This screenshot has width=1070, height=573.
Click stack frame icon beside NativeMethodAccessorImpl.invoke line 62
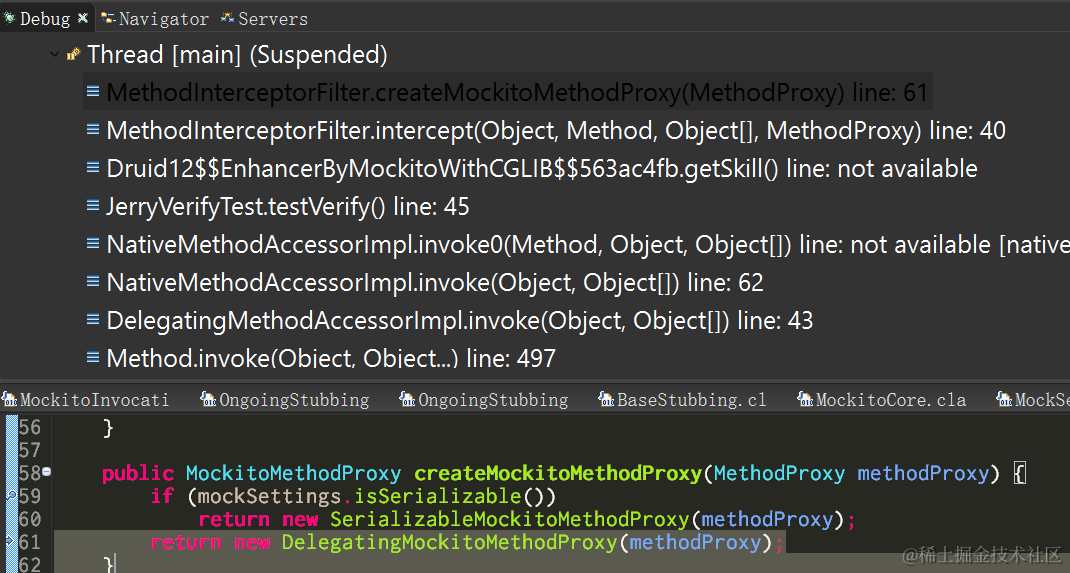[x=93, y=282]
